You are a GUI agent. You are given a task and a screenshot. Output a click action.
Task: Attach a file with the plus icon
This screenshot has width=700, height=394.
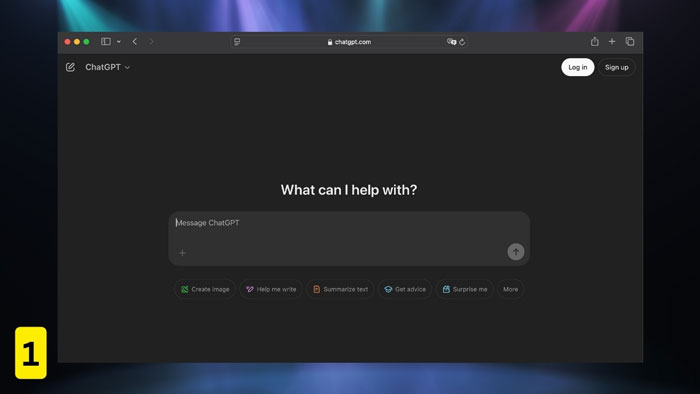[182, 253]
